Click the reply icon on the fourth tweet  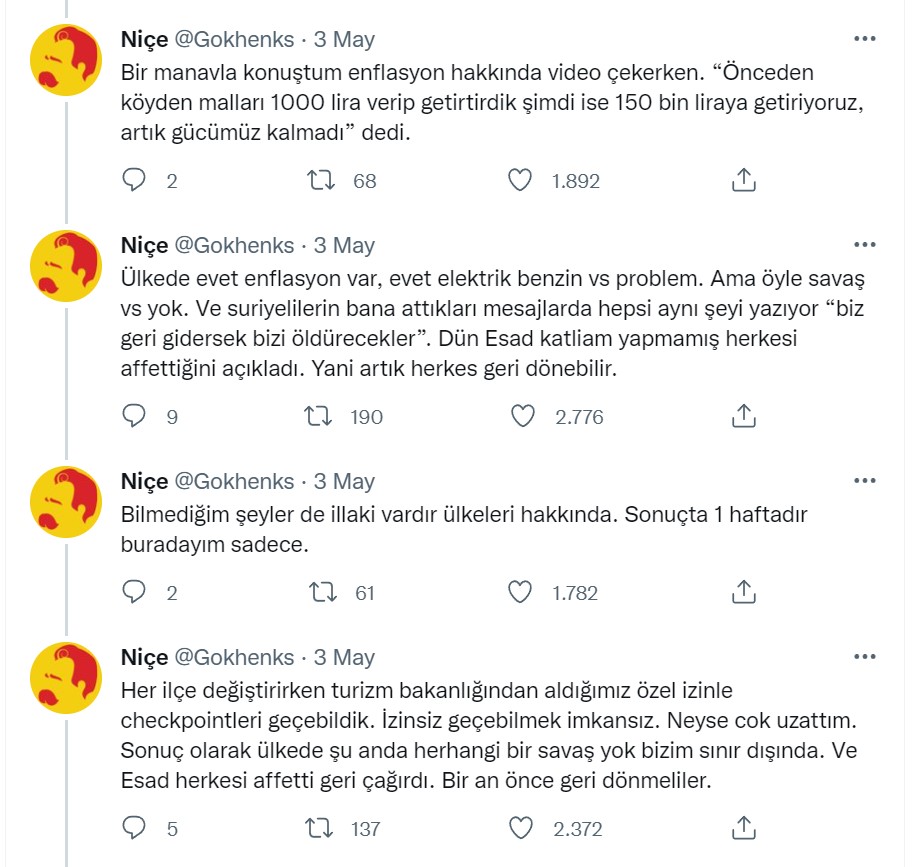134,829
